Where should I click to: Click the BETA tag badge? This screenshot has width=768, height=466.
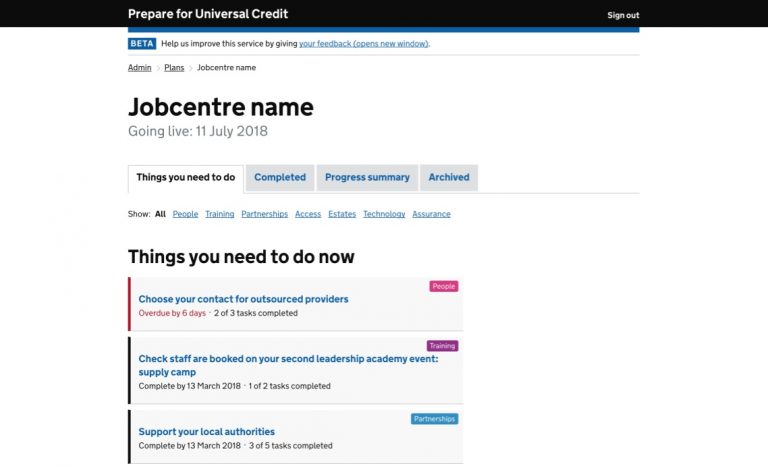tap(142, 44)
